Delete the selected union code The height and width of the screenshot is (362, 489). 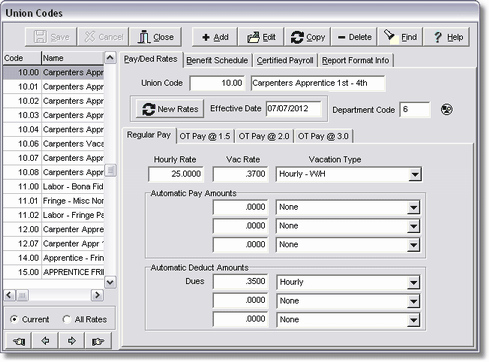click(354, 37)
